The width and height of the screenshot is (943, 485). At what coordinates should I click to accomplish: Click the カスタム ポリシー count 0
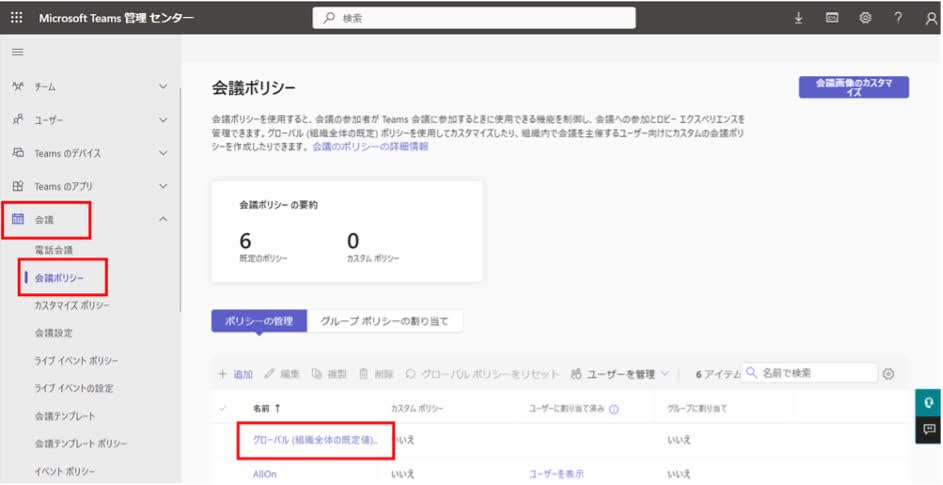(353, 241)
